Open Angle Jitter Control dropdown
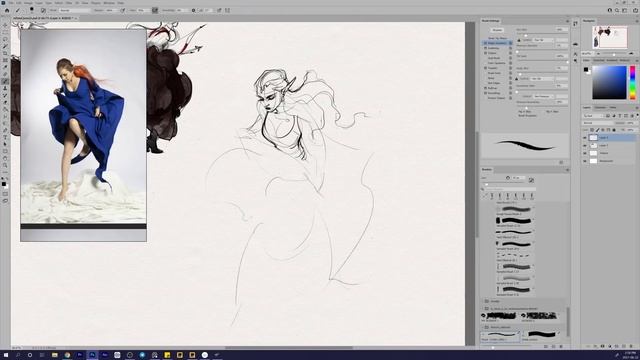640x360 pixels. [542, 78]
